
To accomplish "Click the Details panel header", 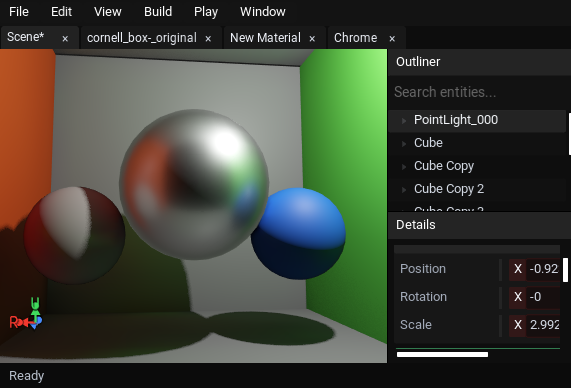I will (479, 225).
